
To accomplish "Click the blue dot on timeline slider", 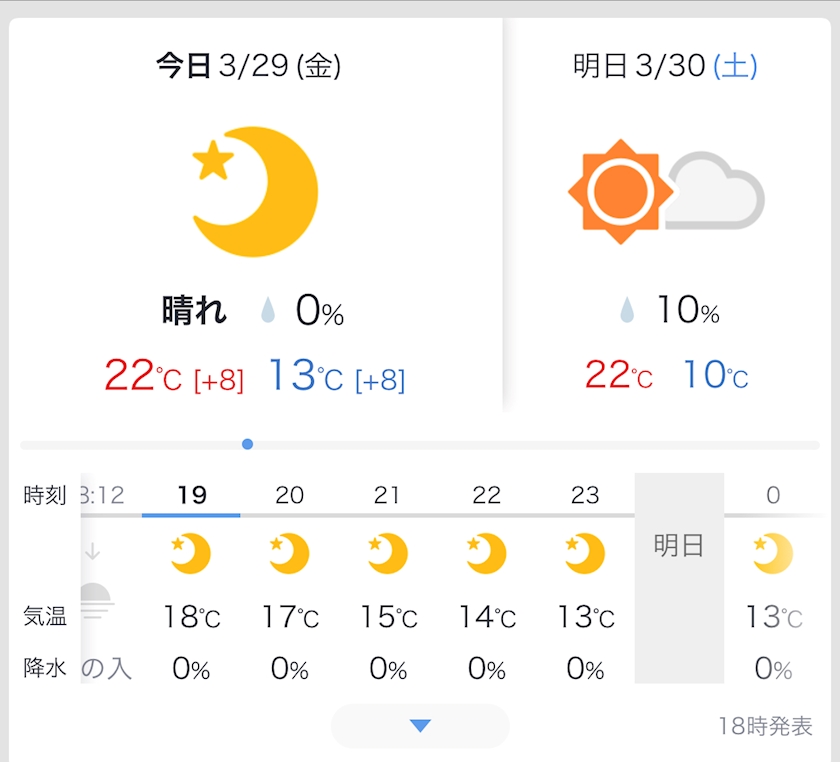I will [248, 444].
